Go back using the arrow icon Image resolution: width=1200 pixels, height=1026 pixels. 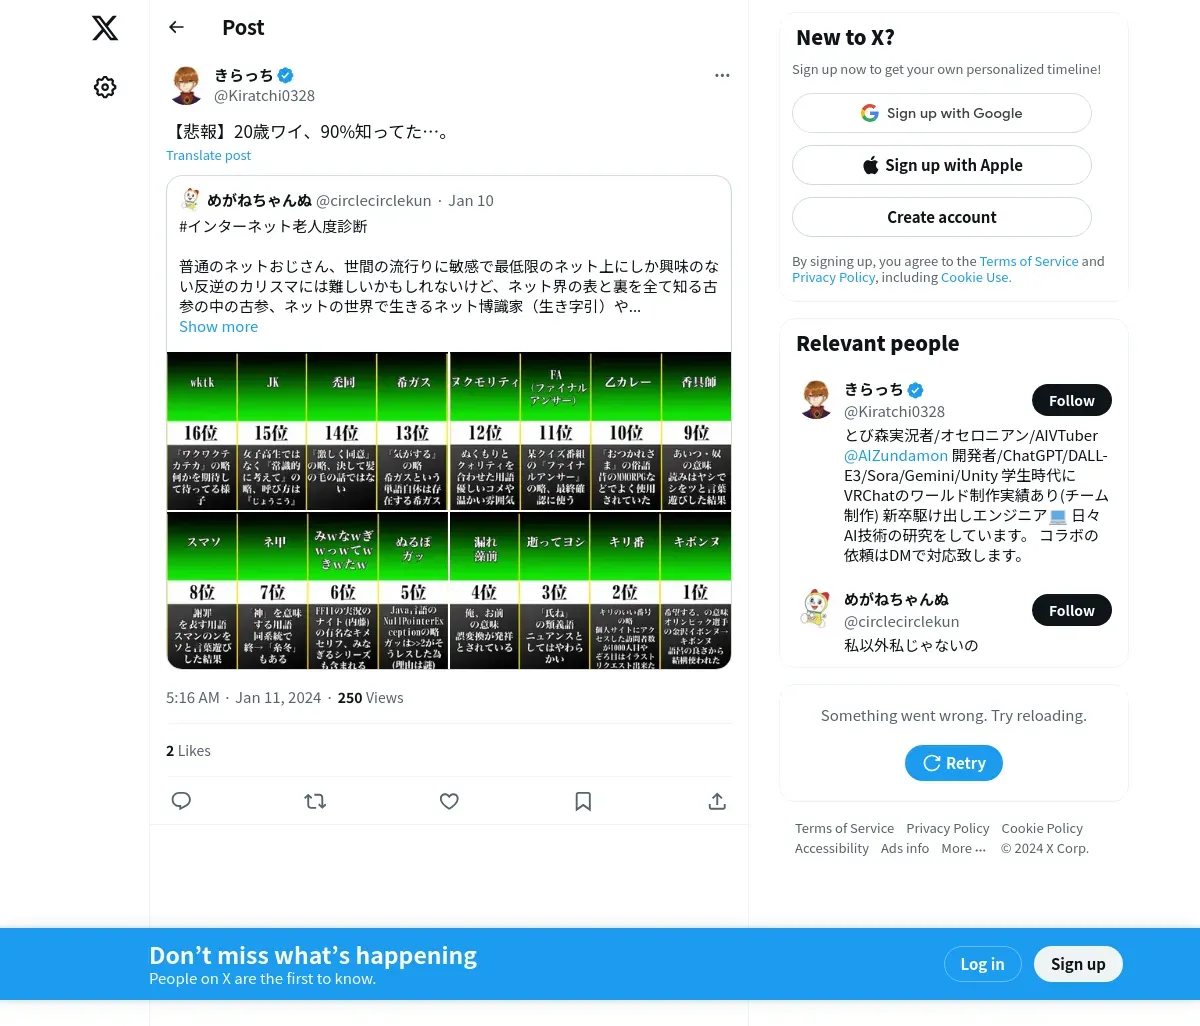(177, 27)
